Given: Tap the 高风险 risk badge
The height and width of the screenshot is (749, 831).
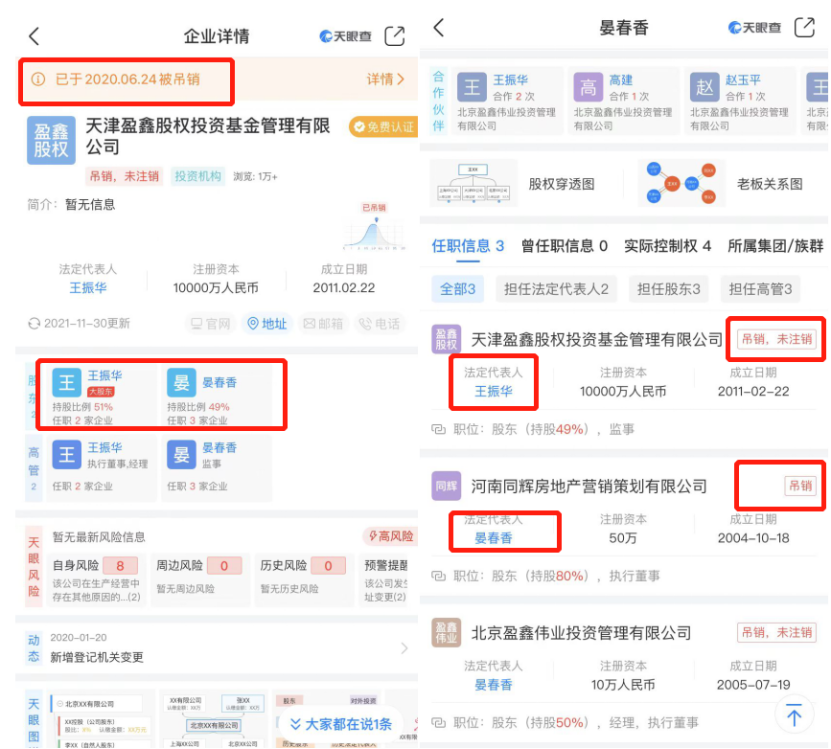Looking at the screenshot, I should tap(391, 536).
